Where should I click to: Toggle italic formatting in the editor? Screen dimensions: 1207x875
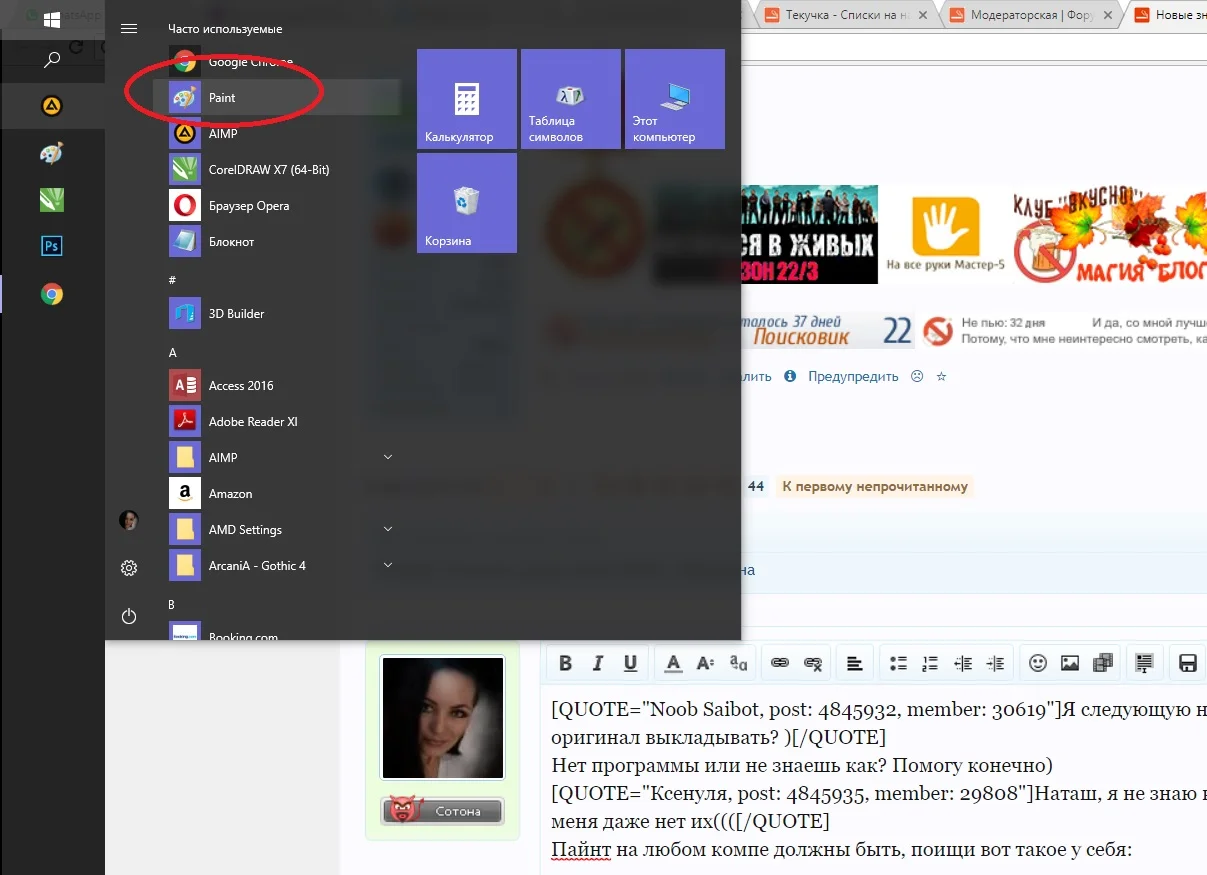[x=597, y=662]
